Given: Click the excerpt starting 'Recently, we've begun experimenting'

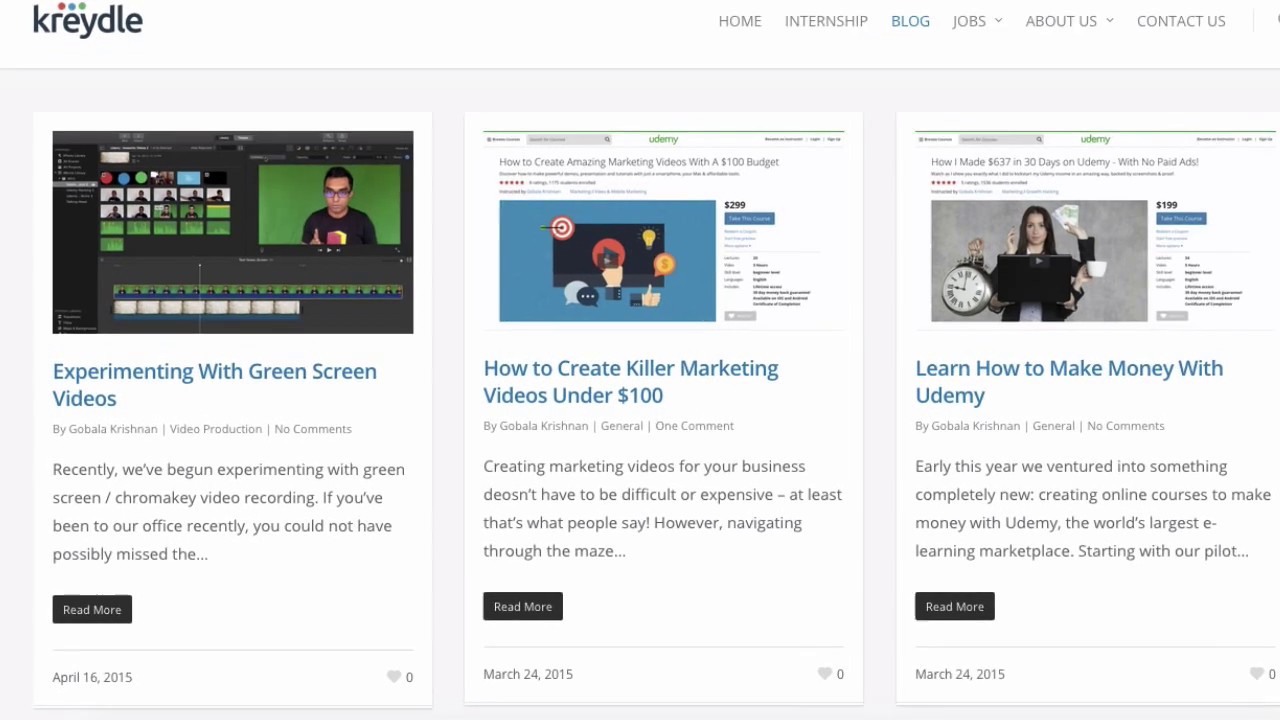Looking at the screenshot, I should [x=229, y=511].
